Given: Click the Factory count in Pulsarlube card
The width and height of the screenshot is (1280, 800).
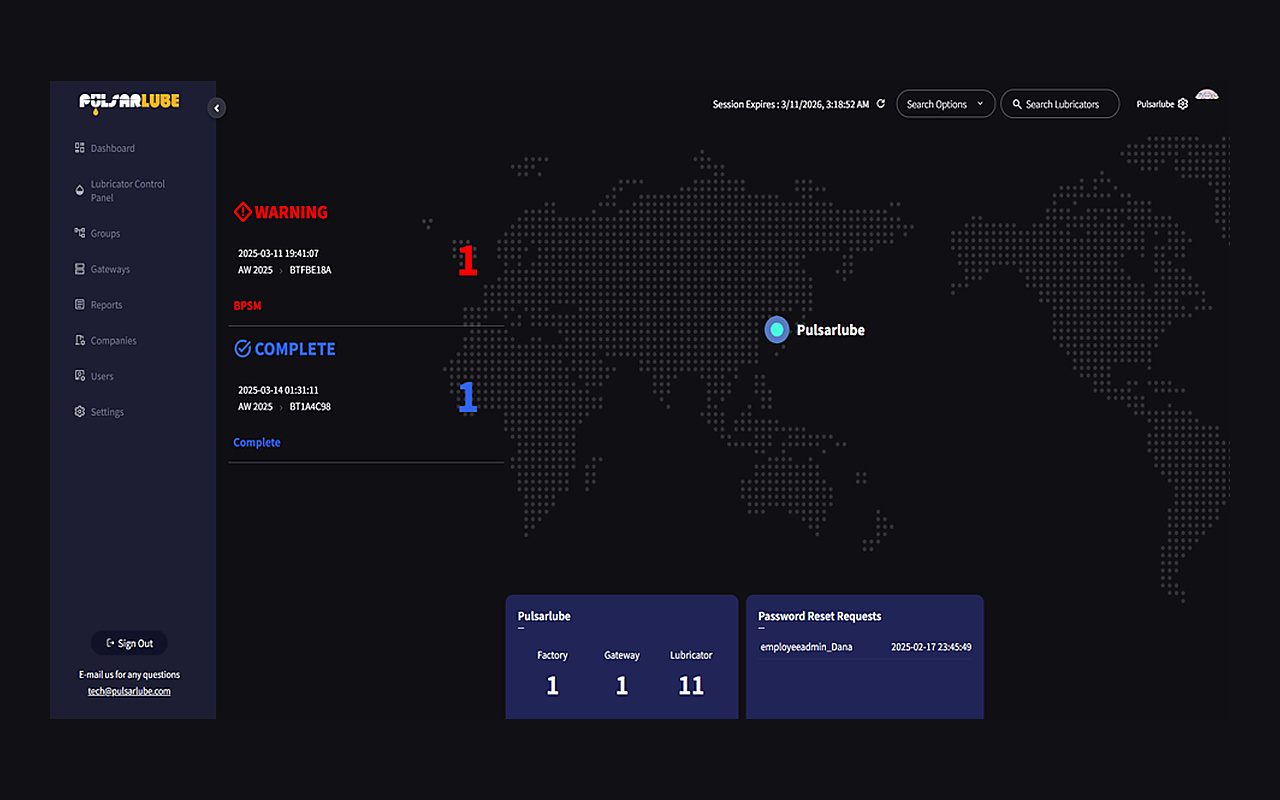Looking at the screenshot, I should [x=552, y=685].
